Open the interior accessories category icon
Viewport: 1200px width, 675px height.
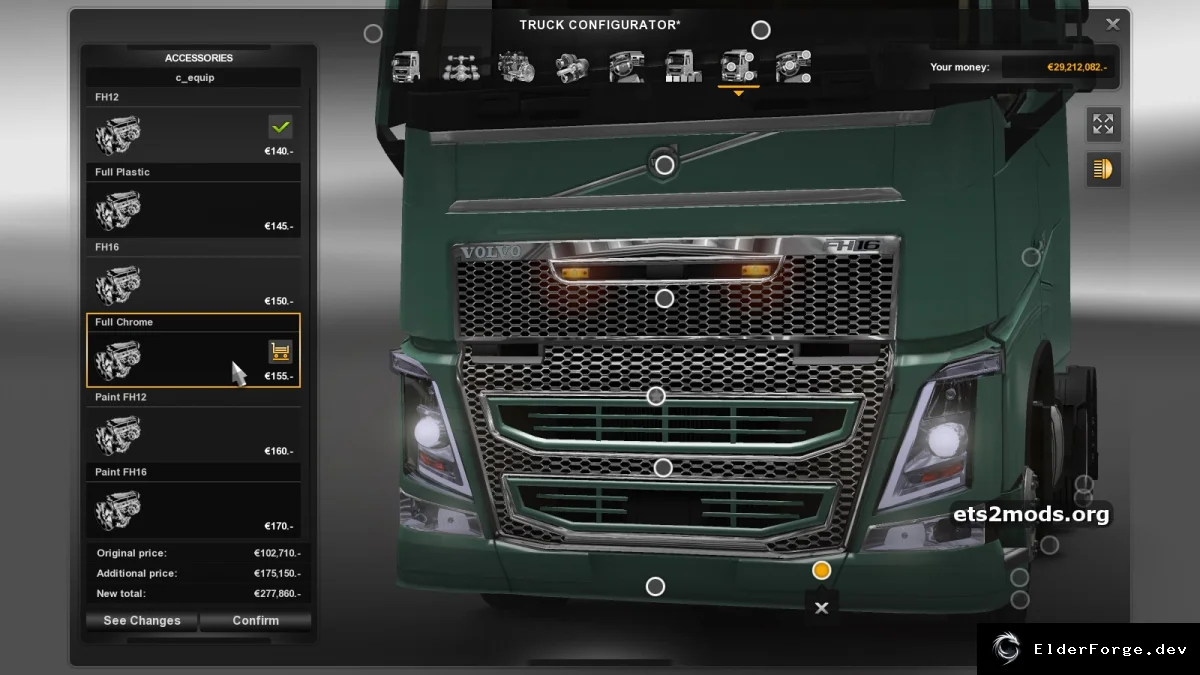coord(793,67)
